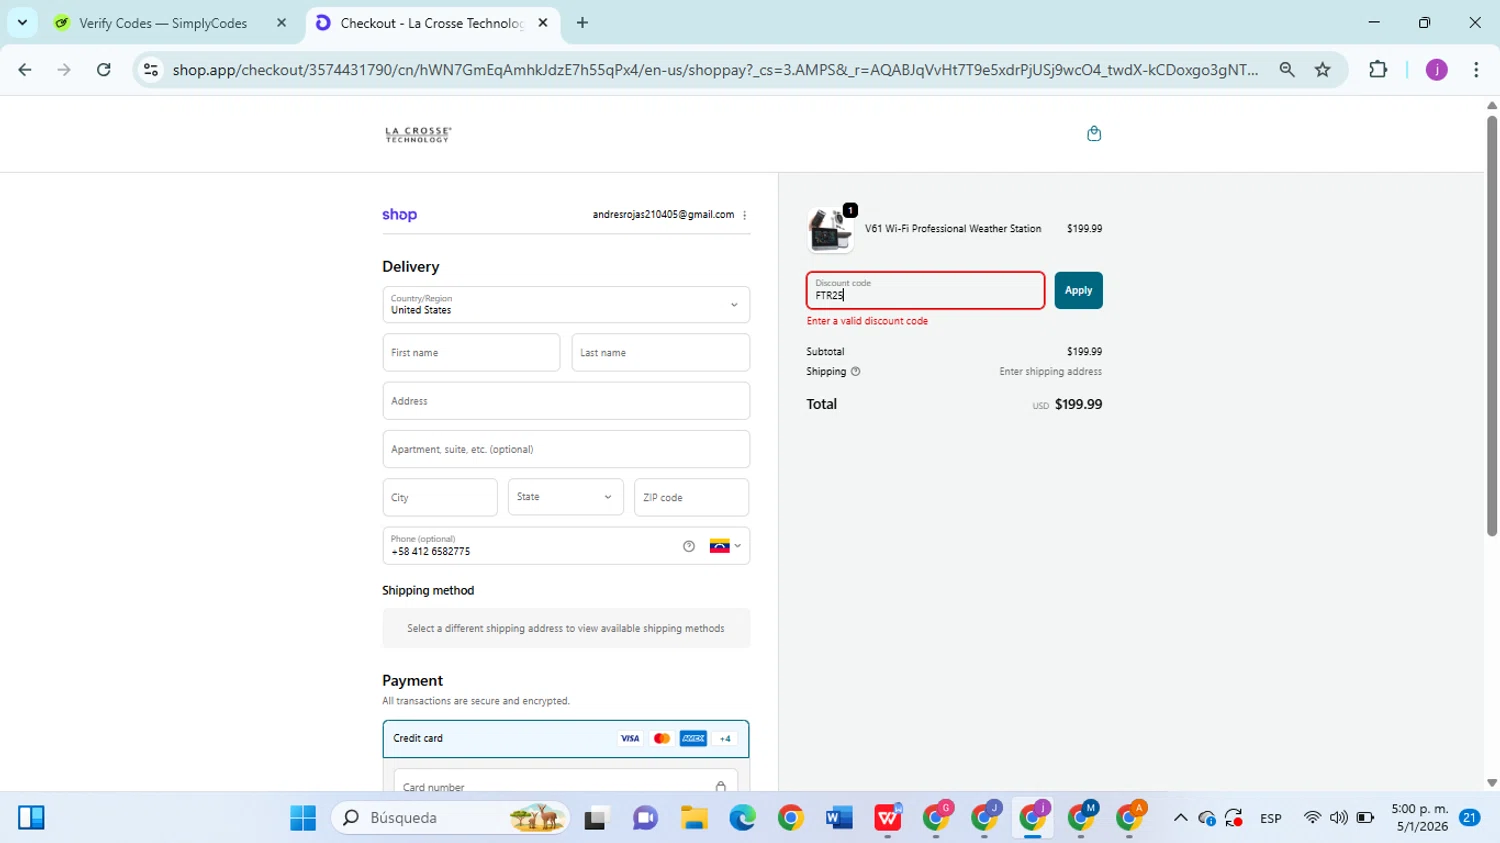Go back using browser back arrow
The height and width of the screenshot is (843, 1500).
tap(25, 69)
